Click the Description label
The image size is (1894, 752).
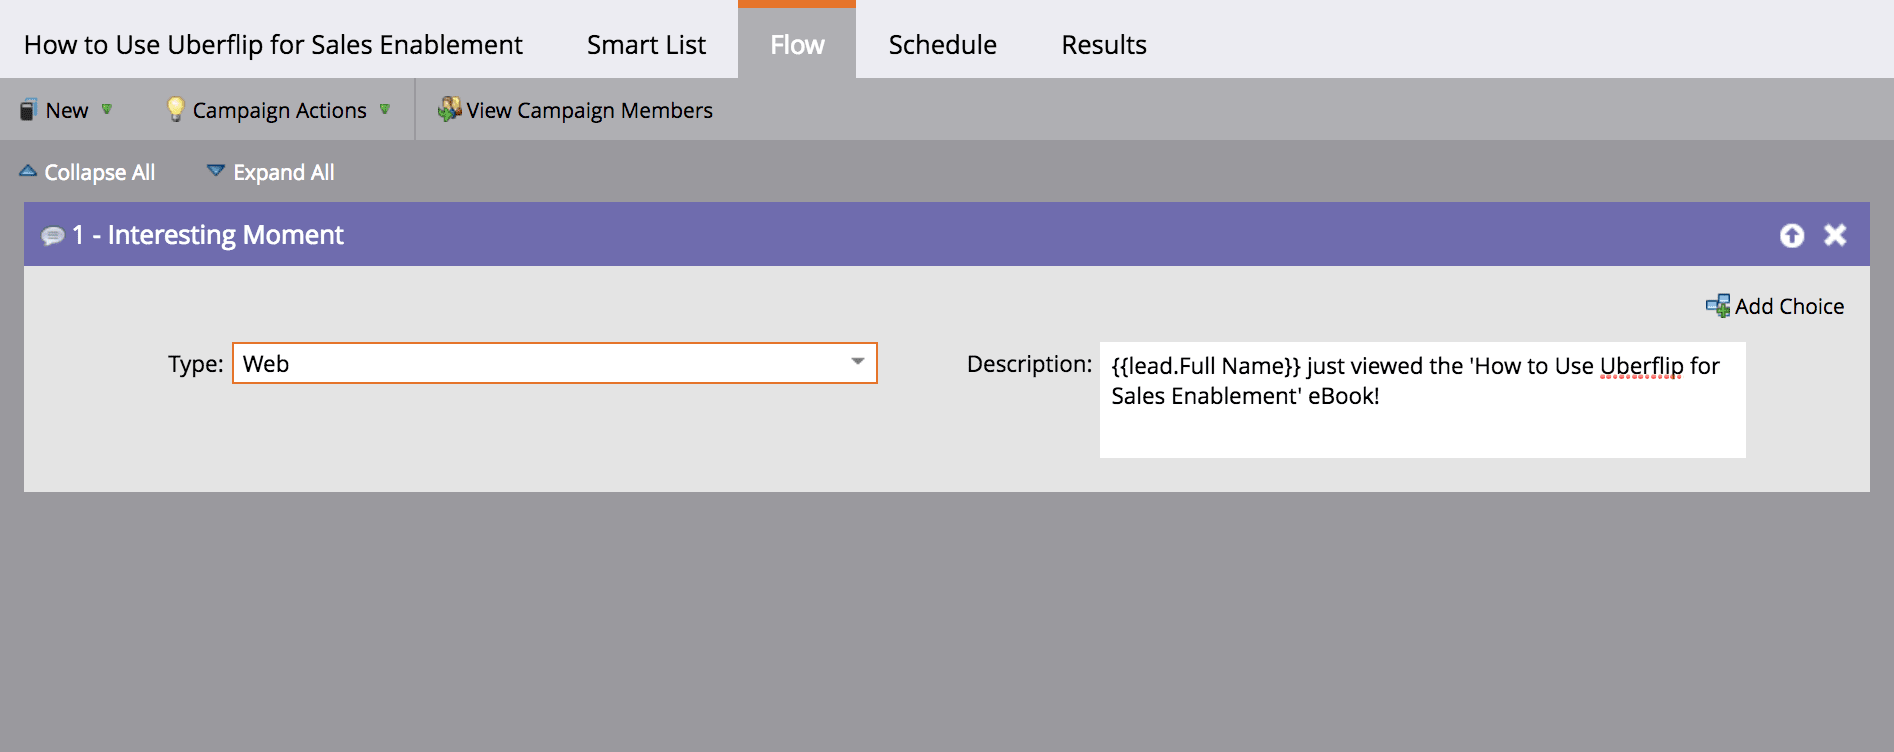[x=1029, y=364]
